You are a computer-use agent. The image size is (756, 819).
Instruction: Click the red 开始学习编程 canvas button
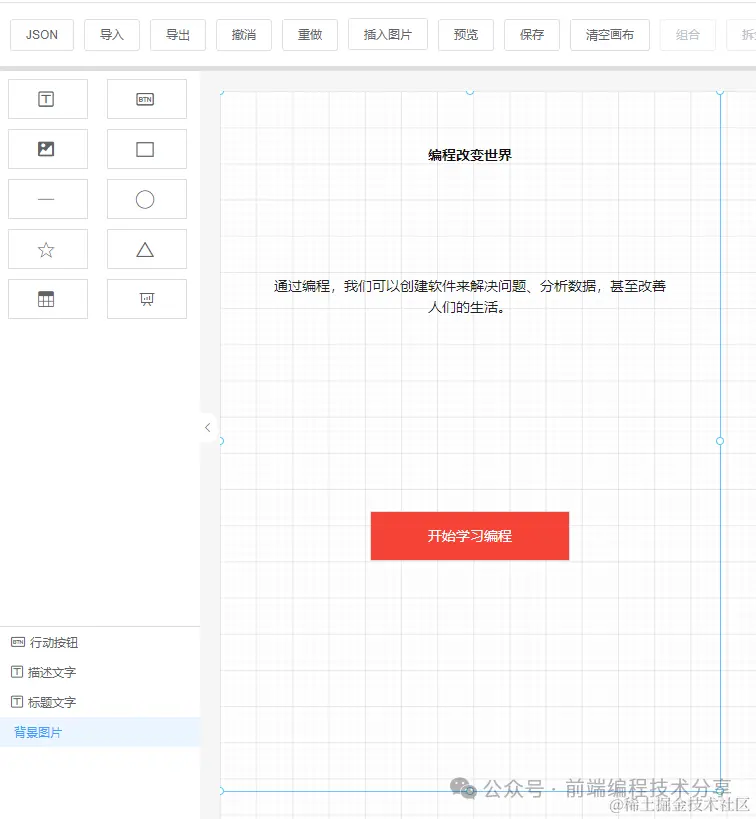[x=470, y=536]
